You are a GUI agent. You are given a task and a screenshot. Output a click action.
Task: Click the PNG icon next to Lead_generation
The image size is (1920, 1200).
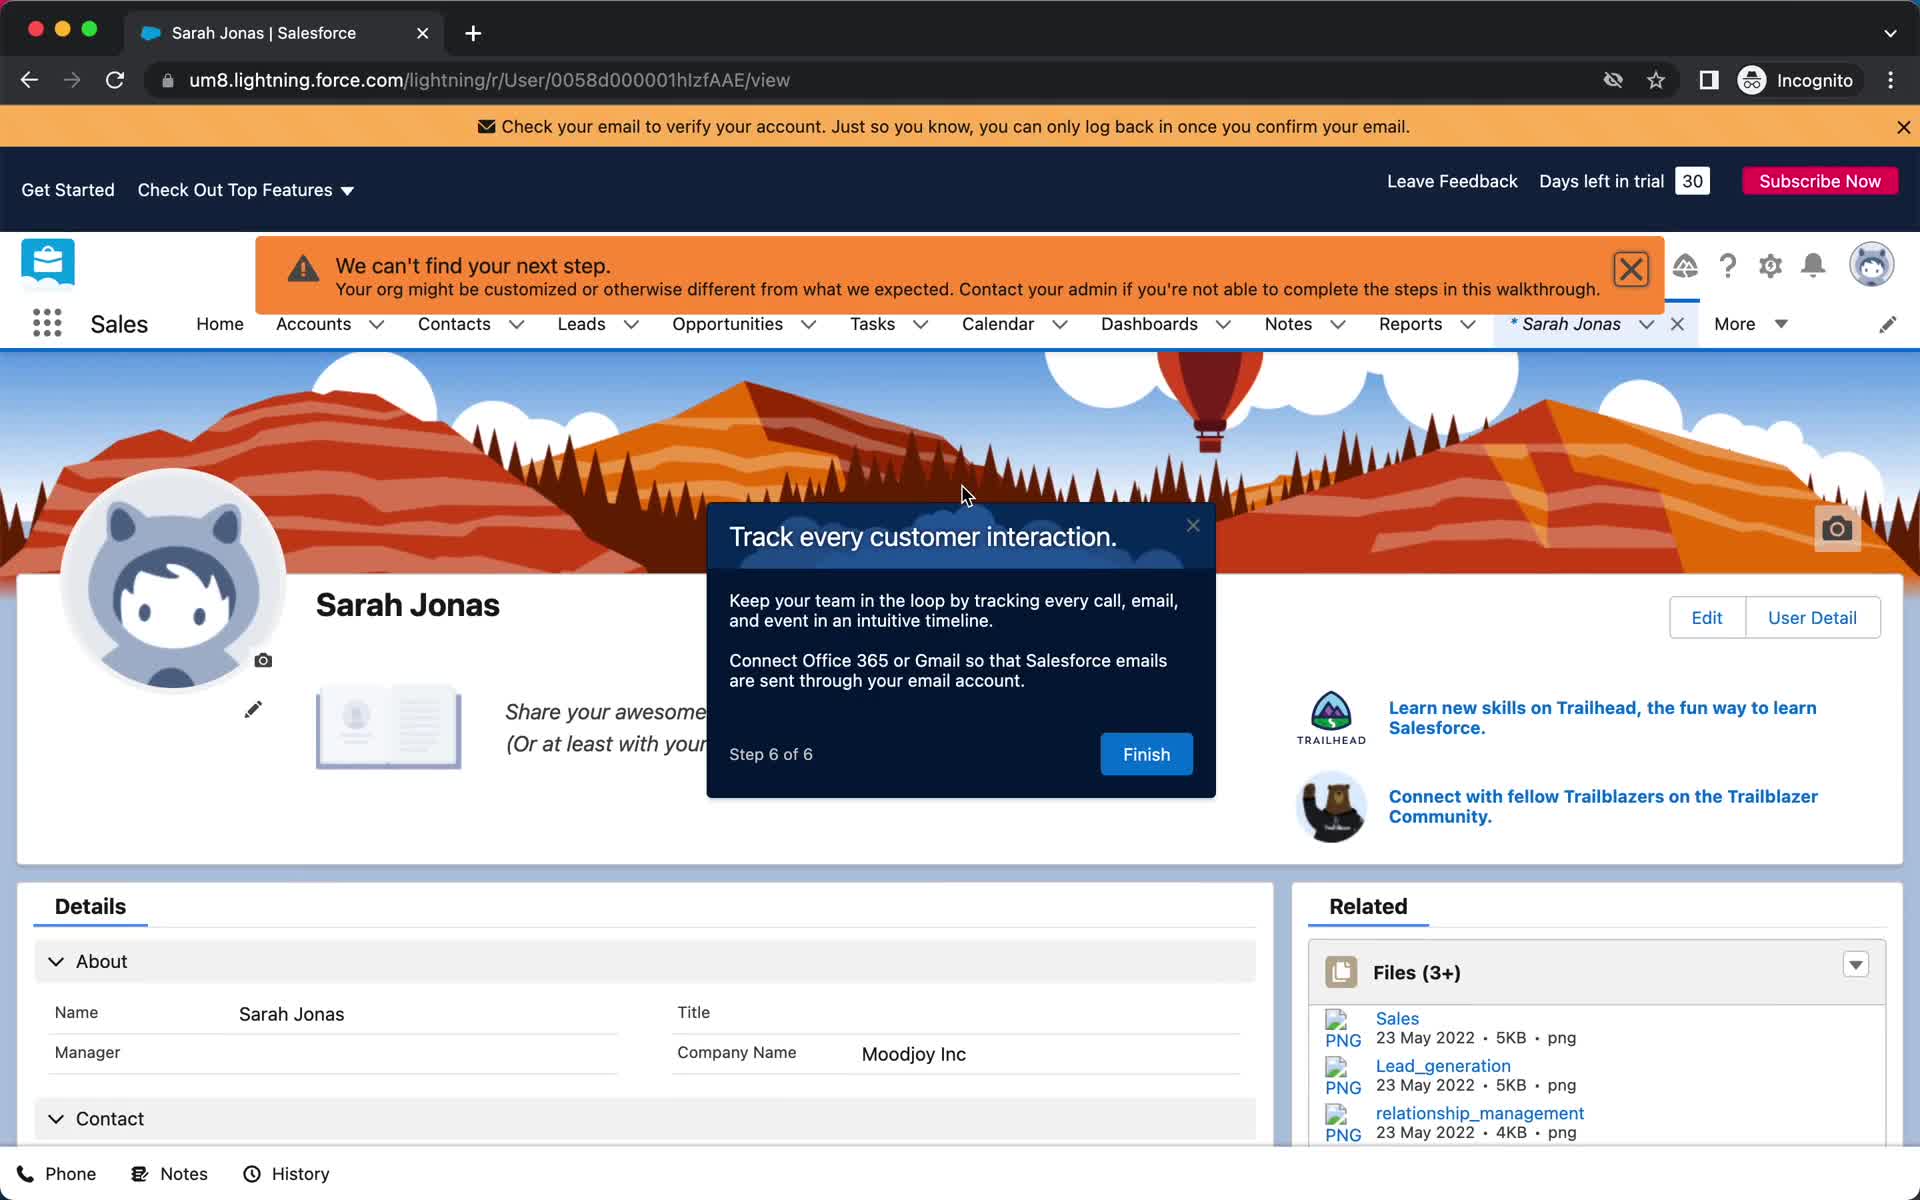[1342, 1077]
